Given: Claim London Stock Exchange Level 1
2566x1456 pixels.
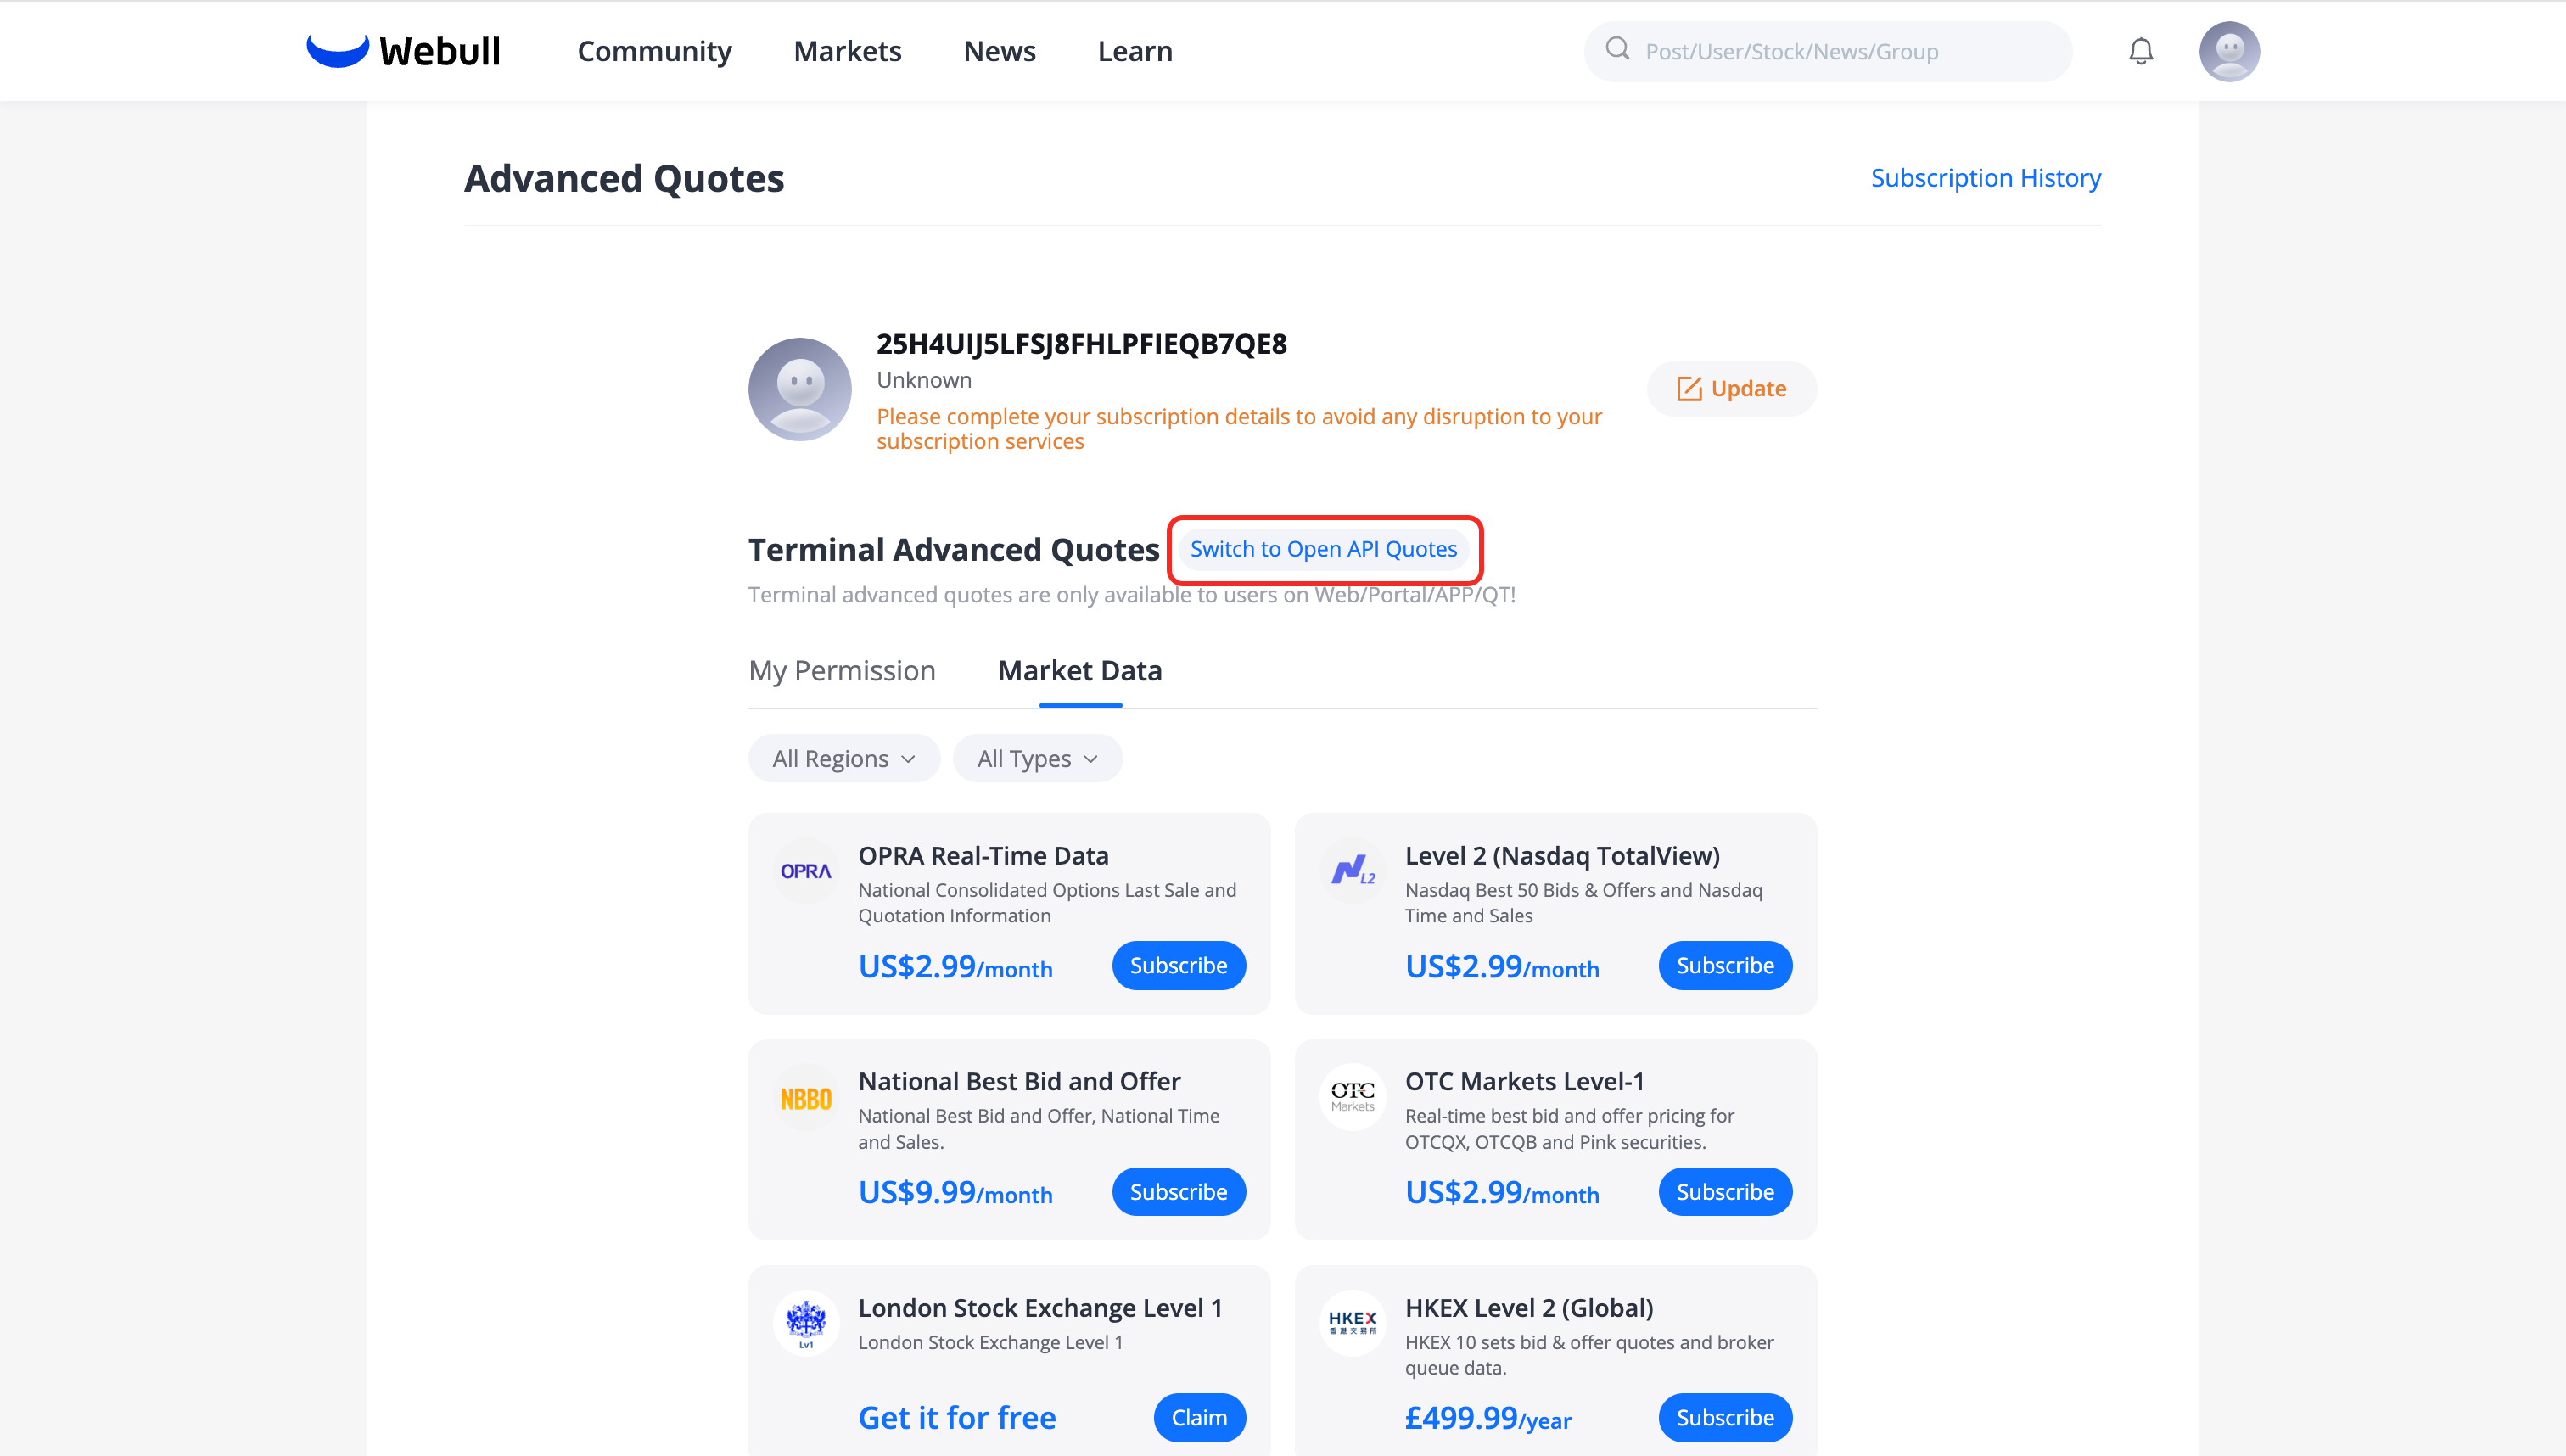Looking at the screenshot, I should pyautogui.click(x=1200, y=1418).
